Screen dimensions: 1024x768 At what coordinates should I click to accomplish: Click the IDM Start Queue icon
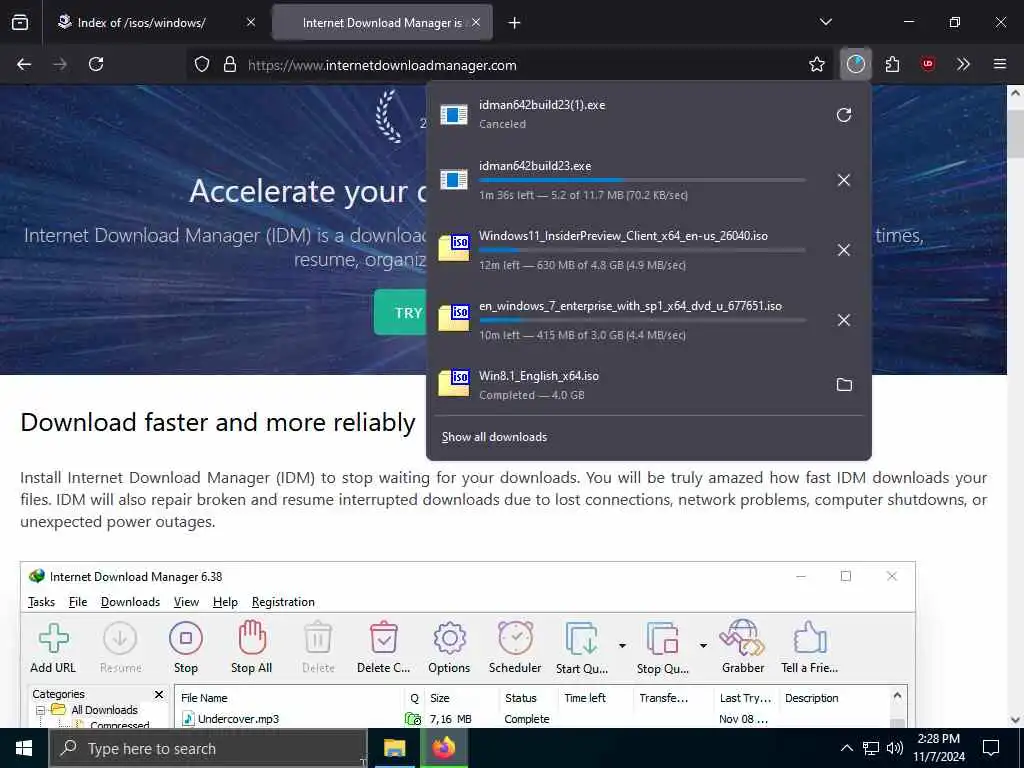(x=582, y=647)
